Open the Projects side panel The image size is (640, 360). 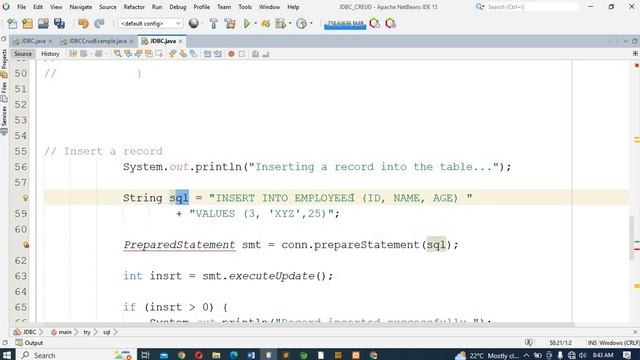[x=4, y=63]
